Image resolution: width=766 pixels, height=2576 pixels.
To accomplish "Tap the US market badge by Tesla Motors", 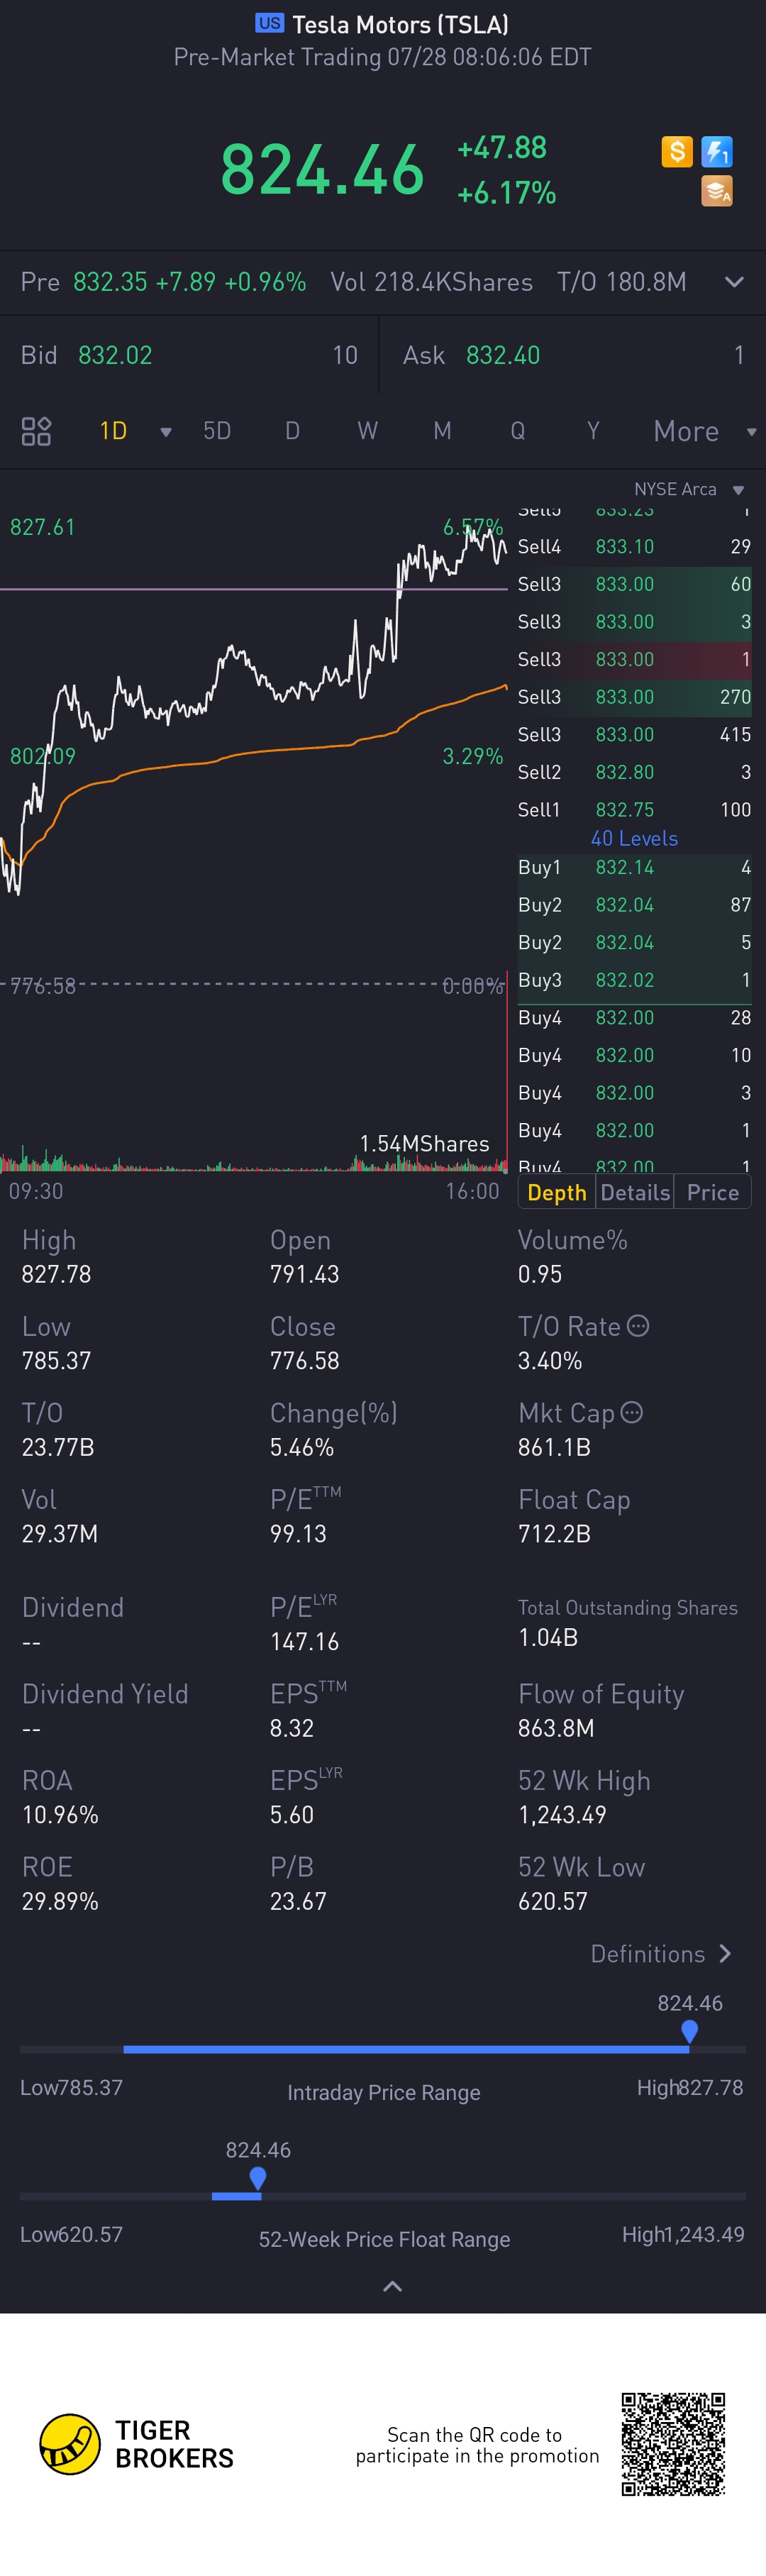I will (x=269, y=23).
